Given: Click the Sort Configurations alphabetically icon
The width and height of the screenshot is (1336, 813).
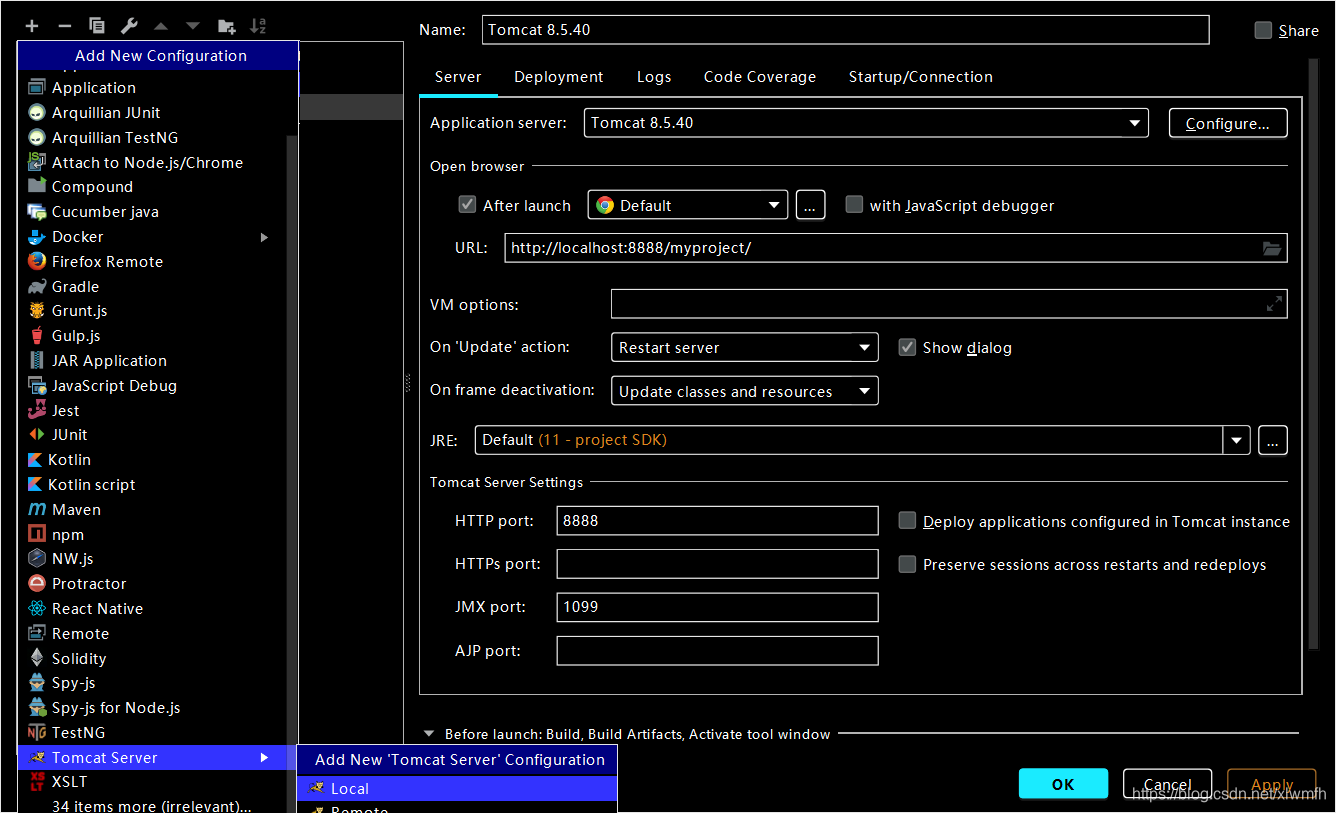Looking at the screenshot, I should [x=258, y=25].
